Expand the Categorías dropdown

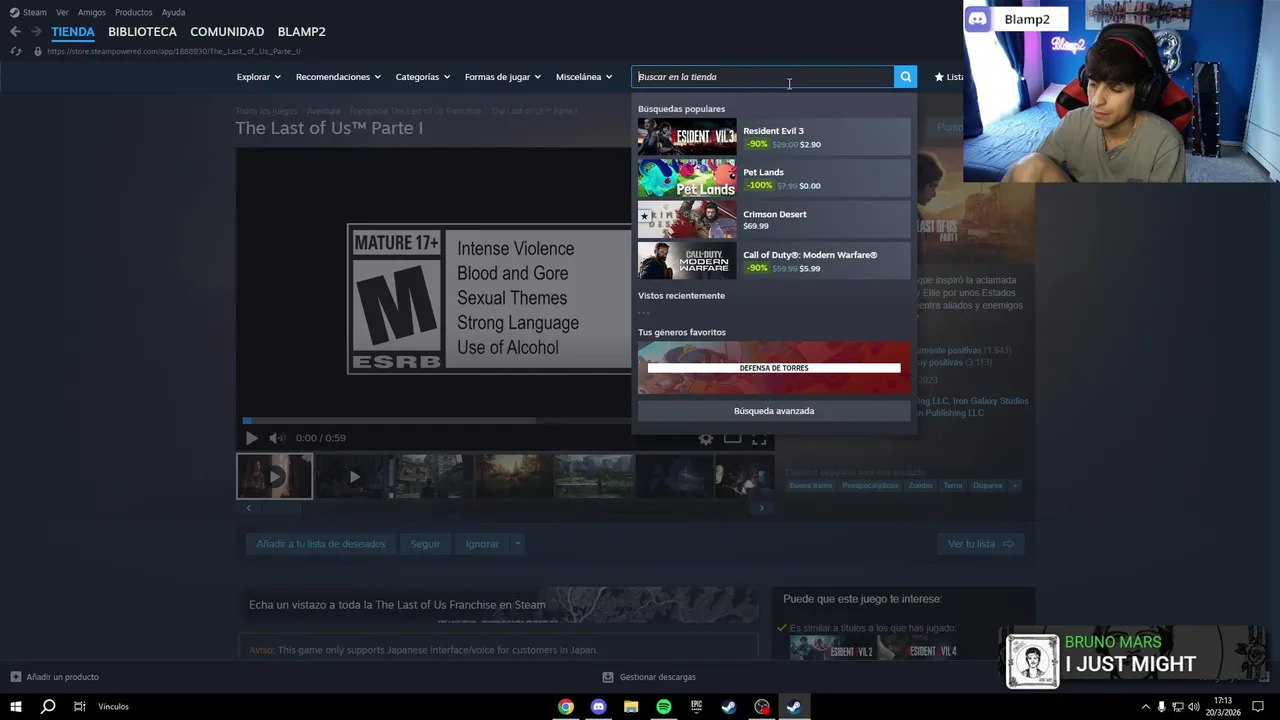(423, 77)
